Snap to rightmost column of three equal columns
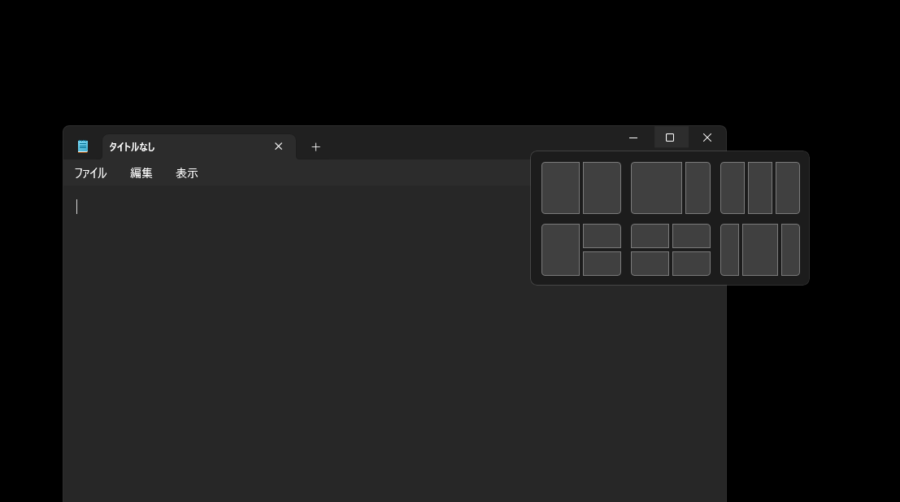The image size is (900, 502). [x=788, y=188]
